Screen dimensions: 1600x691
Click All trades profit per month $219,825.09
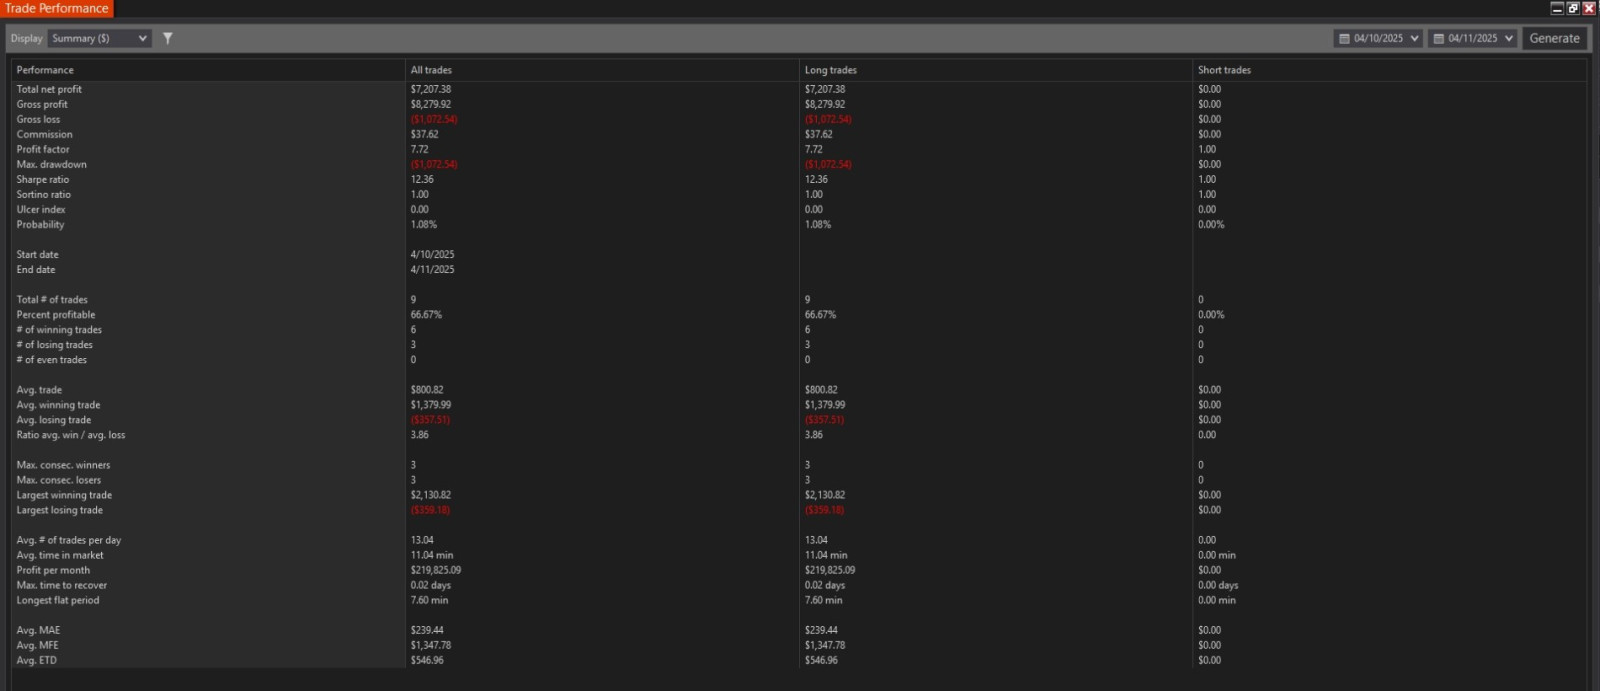[436, 569]
